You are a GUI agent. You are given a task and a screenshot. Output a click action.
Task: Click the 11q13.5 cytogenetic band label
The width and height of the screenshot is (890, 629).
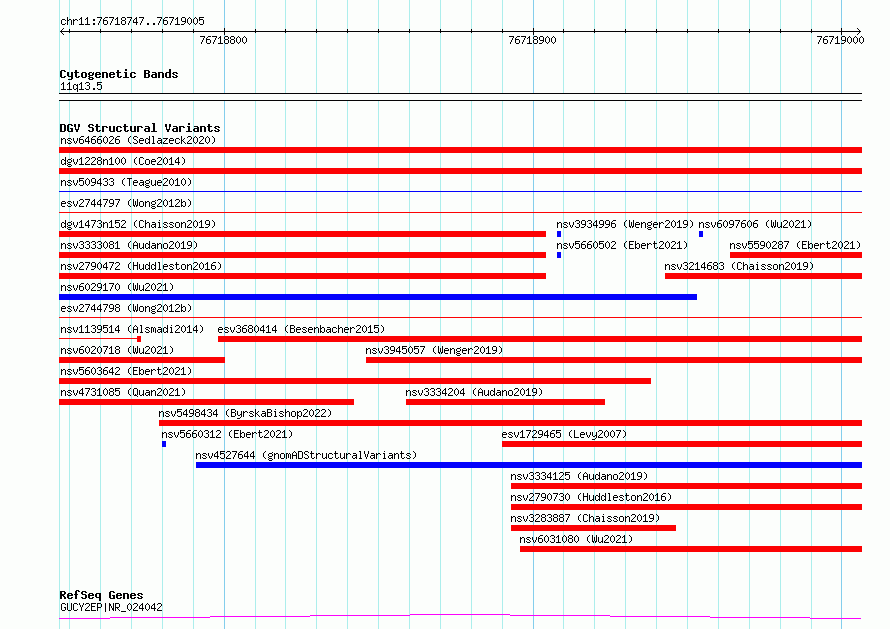81,86
